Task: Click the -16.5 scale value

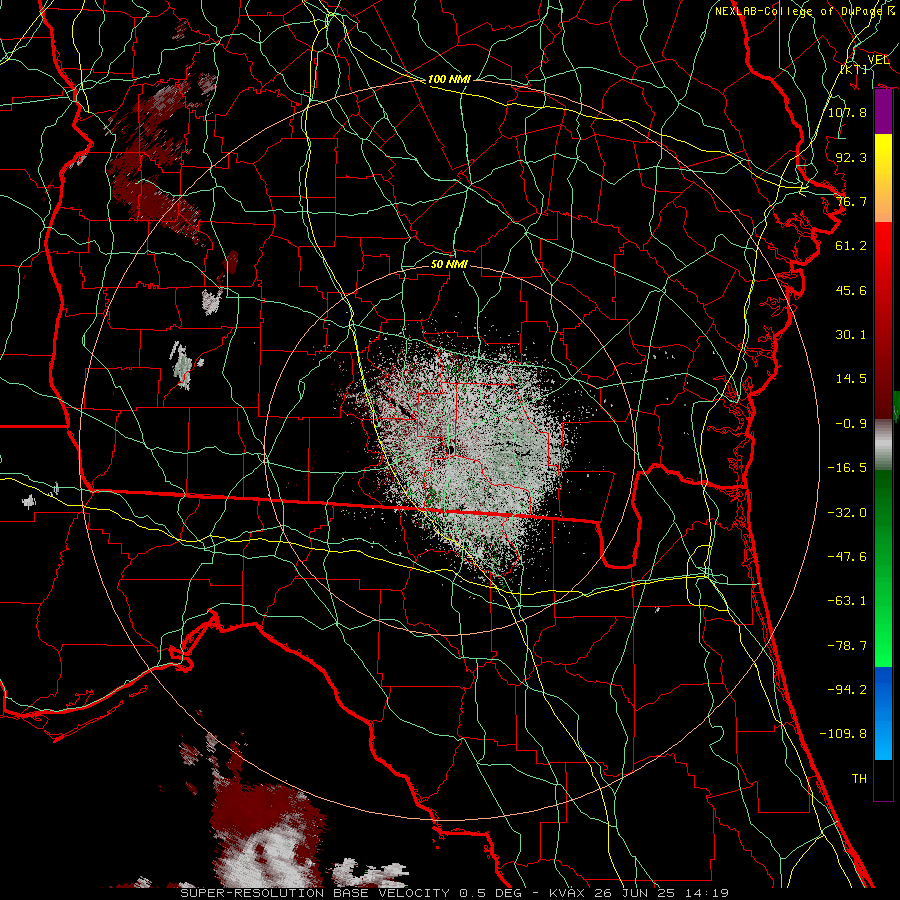Action: (x=847, y=468)
